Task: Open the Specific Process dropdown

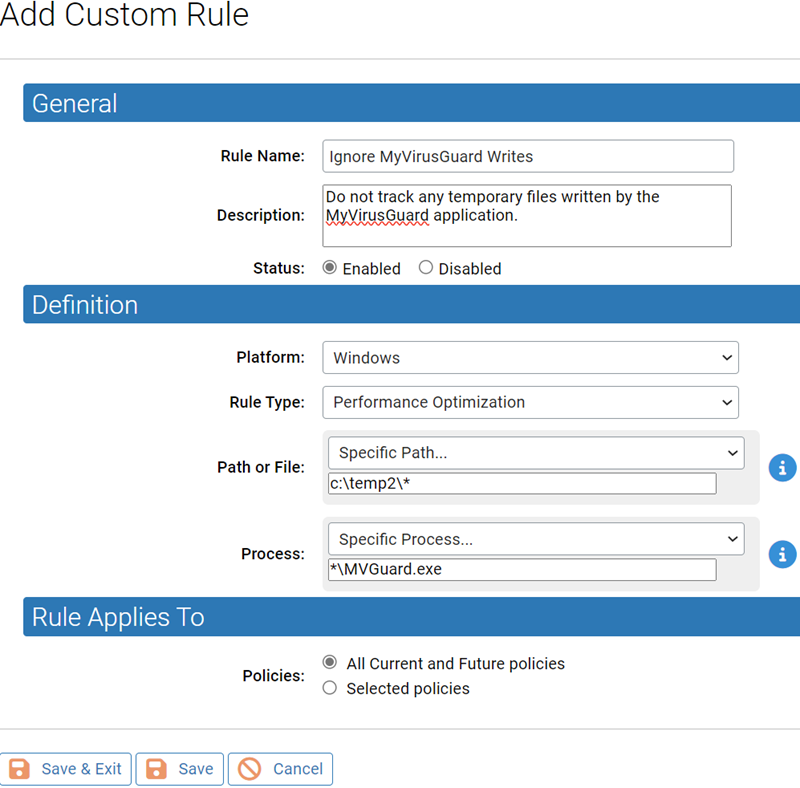Action: click(x=536, y=539)
